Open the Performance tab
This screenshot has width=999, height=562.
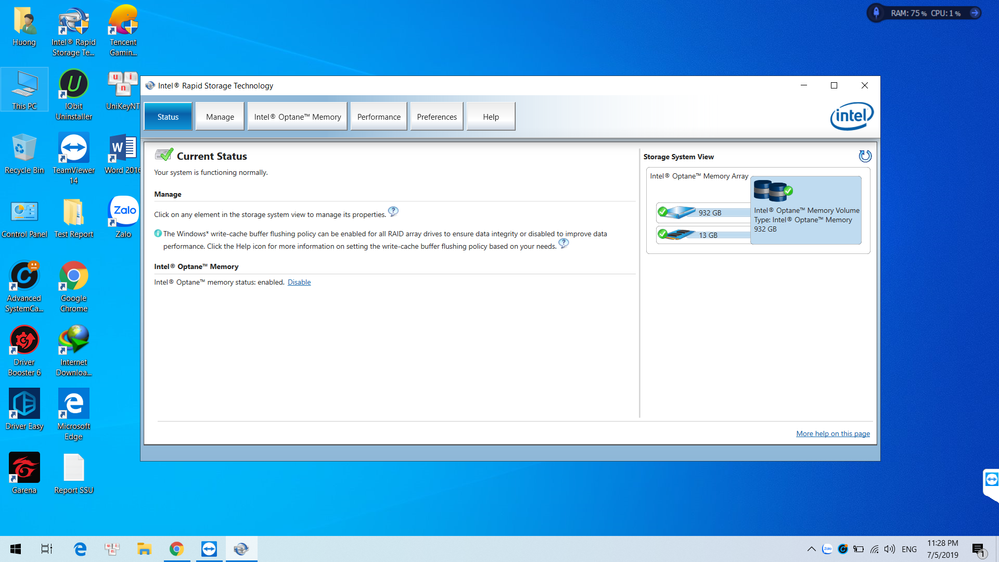tap(379, 117)
